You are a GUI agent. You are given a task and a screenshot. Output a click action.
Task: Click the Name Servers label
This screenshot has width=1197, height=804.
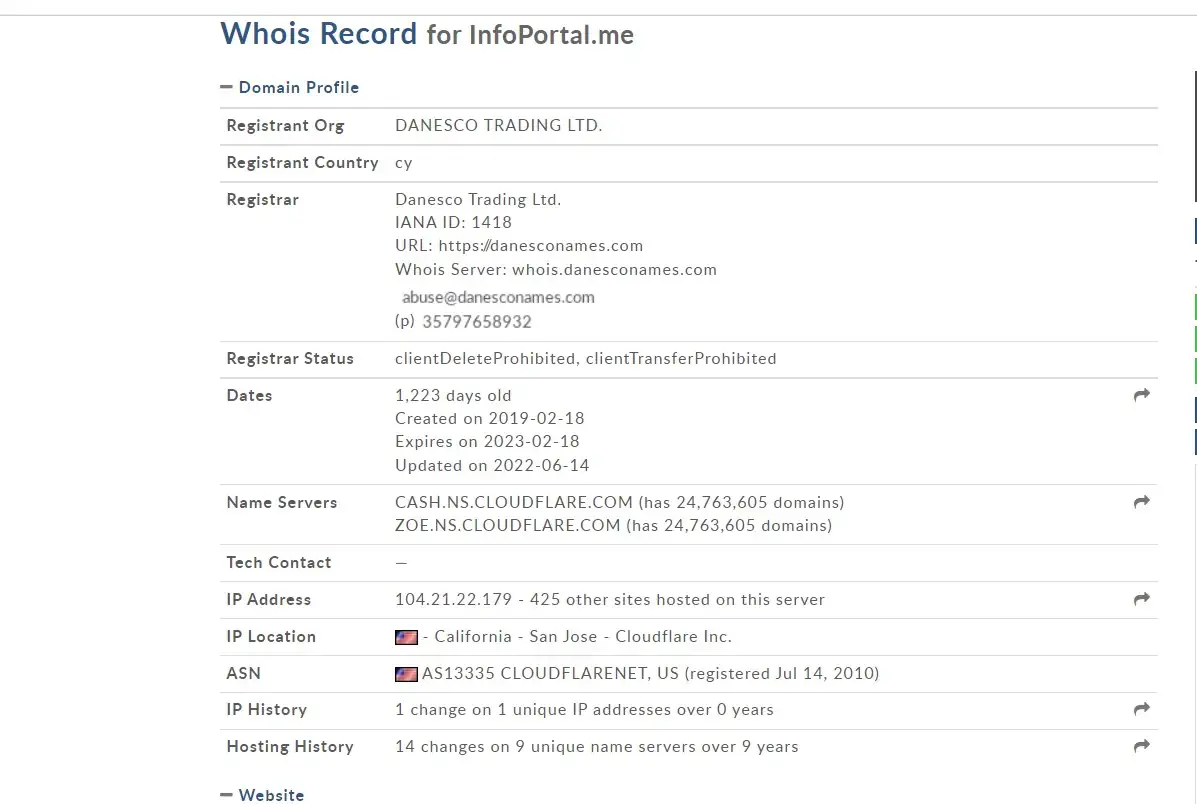(282, 502)
